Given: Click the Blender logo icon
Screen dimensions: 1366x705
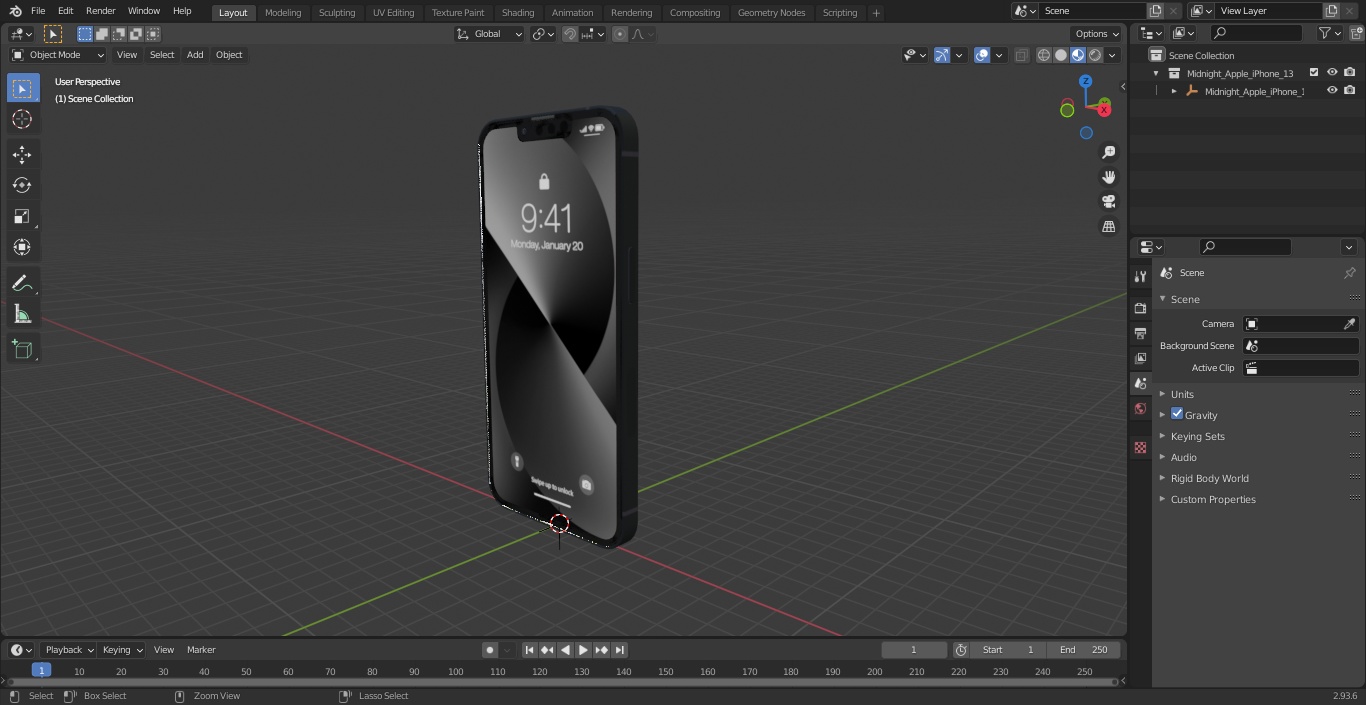Looking at the screenshot, I should (16, 11).
